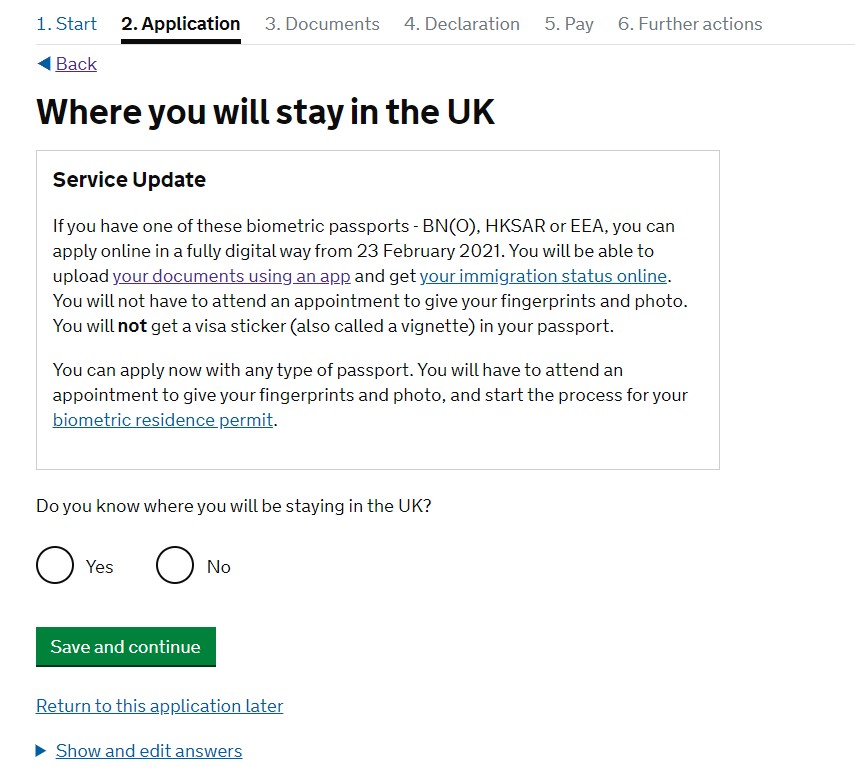Follow 'your immigration status online' link
855x783 pixels.
[543, 276]
